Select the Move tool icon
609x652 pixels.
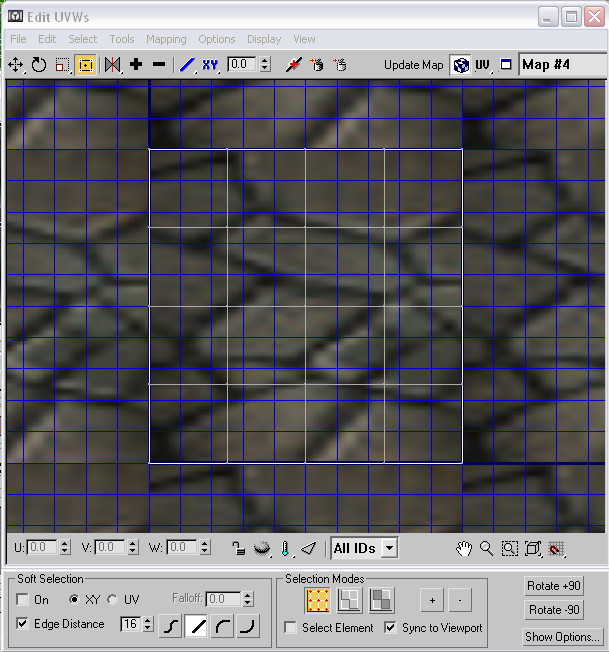coord(15,65)
